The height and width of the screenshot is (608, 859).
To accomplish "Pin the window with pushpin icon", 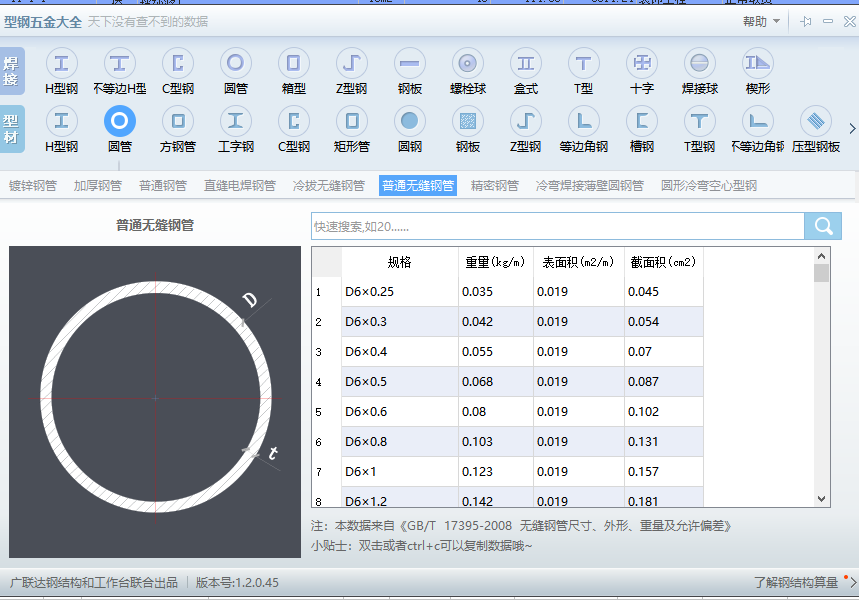I will click(805, 21).
